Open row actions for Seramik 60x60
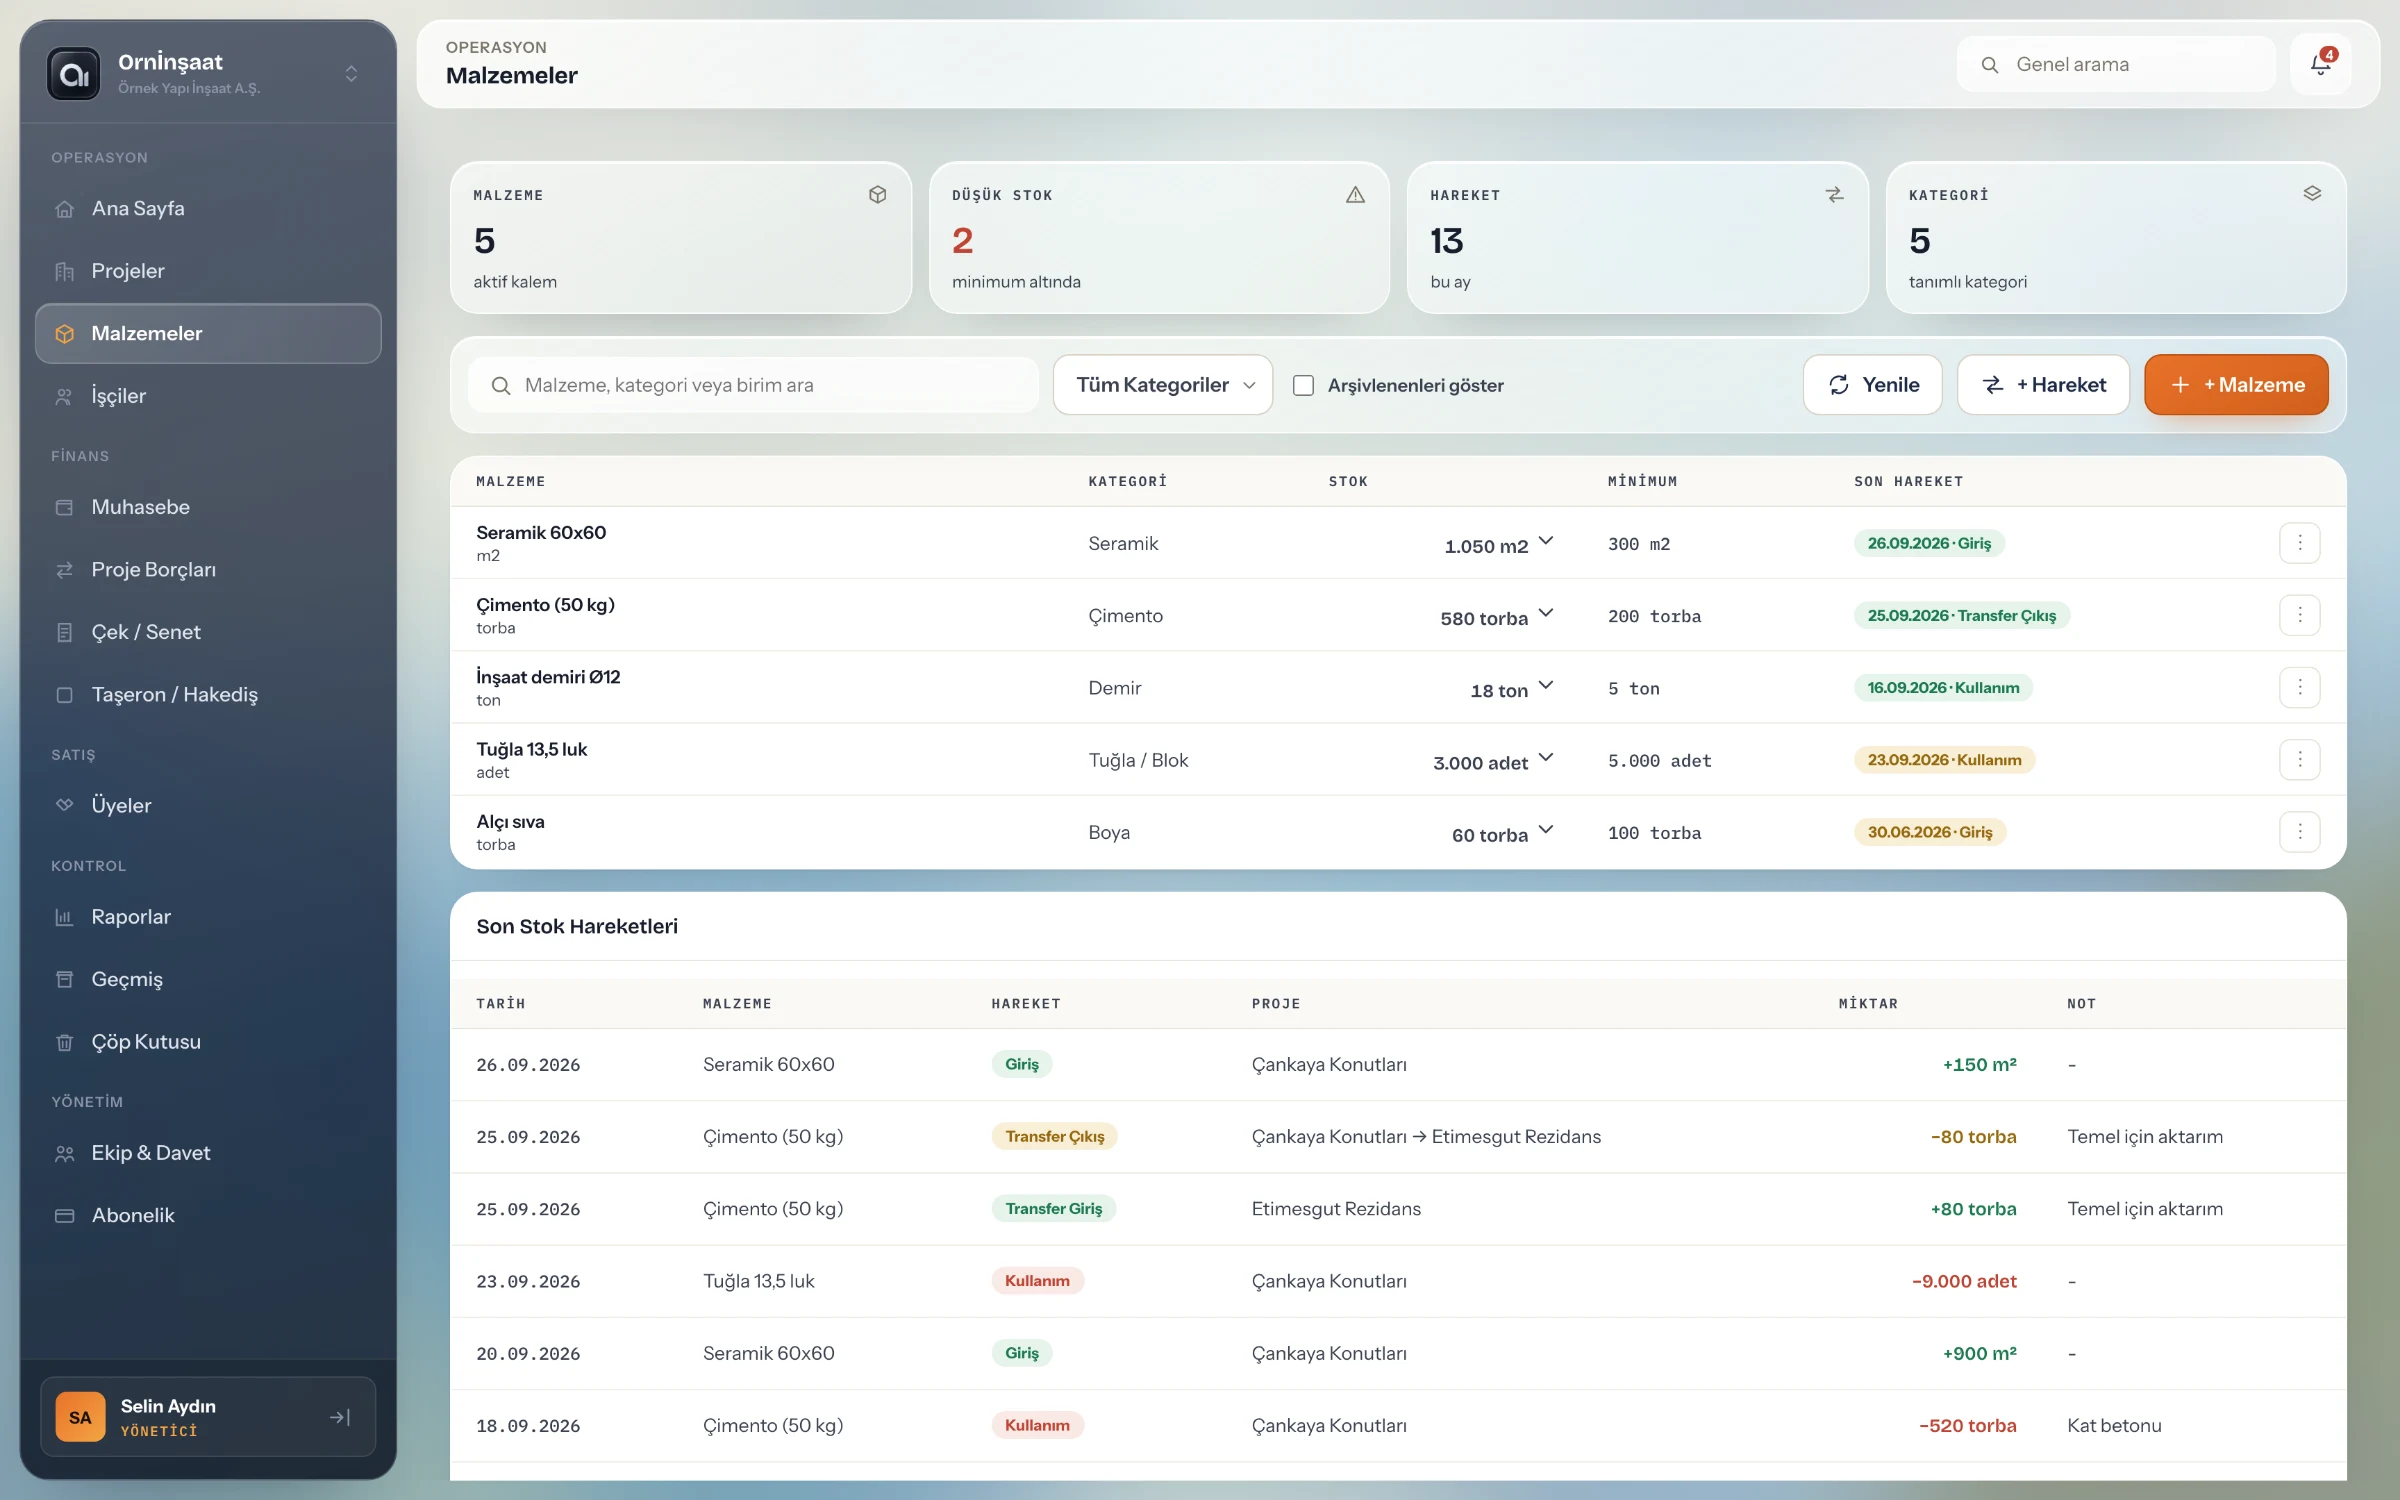 [2299, 543]
